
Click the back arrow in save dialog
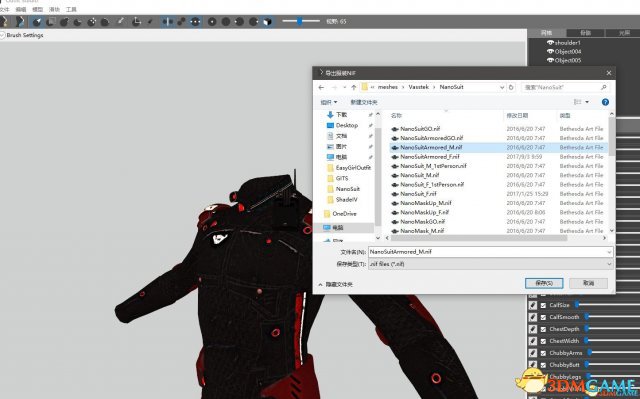[321, 87]
